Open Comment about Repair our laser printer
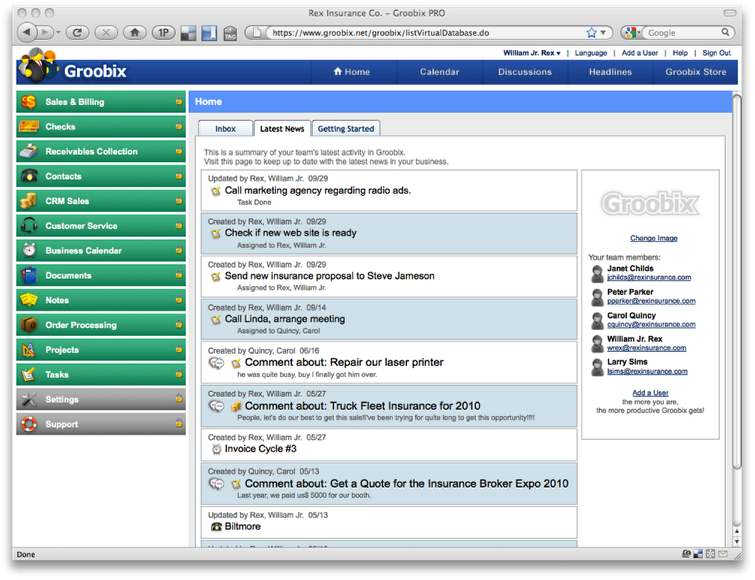755x580 pixels. [344, 362]
